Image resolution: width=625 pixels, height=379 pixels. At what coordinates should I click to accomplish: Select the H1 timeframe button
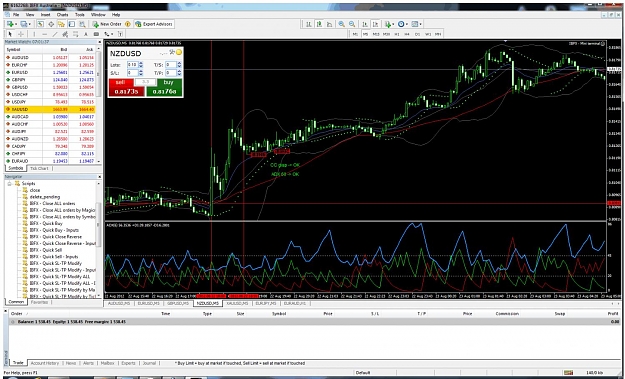point(397,34)
